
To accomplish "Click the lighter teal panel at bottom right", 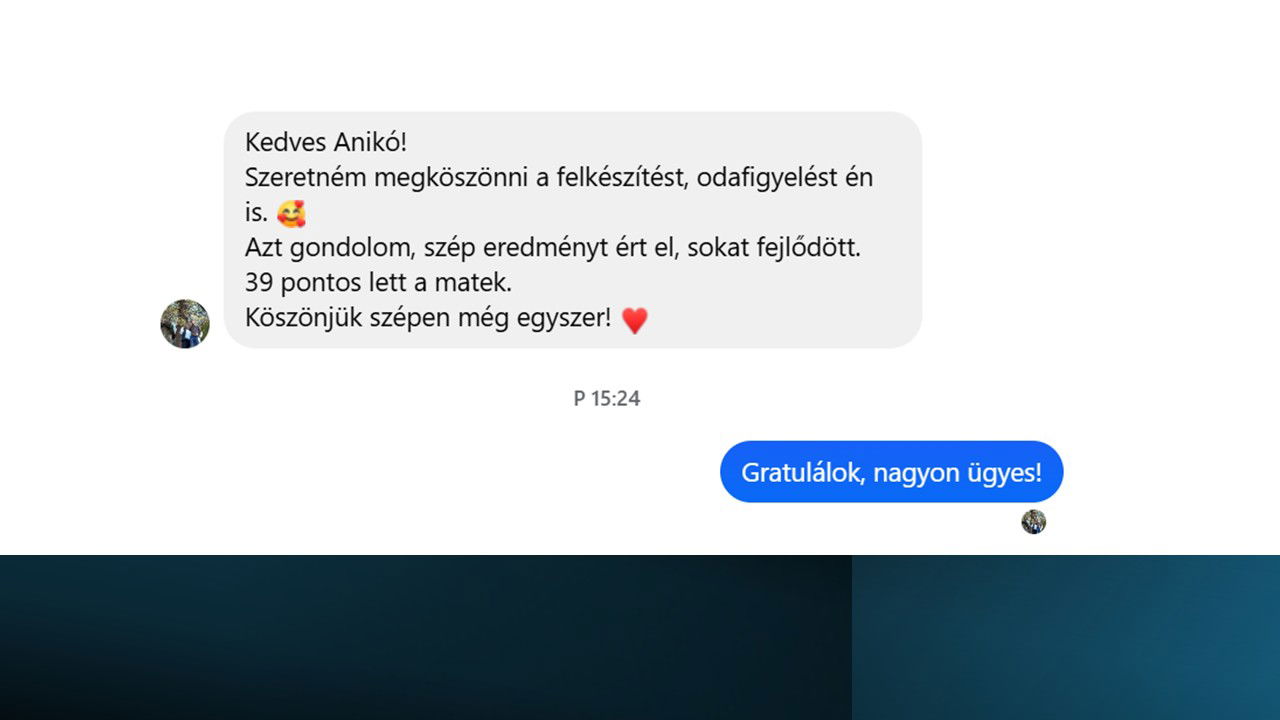I will point(1066,637).
